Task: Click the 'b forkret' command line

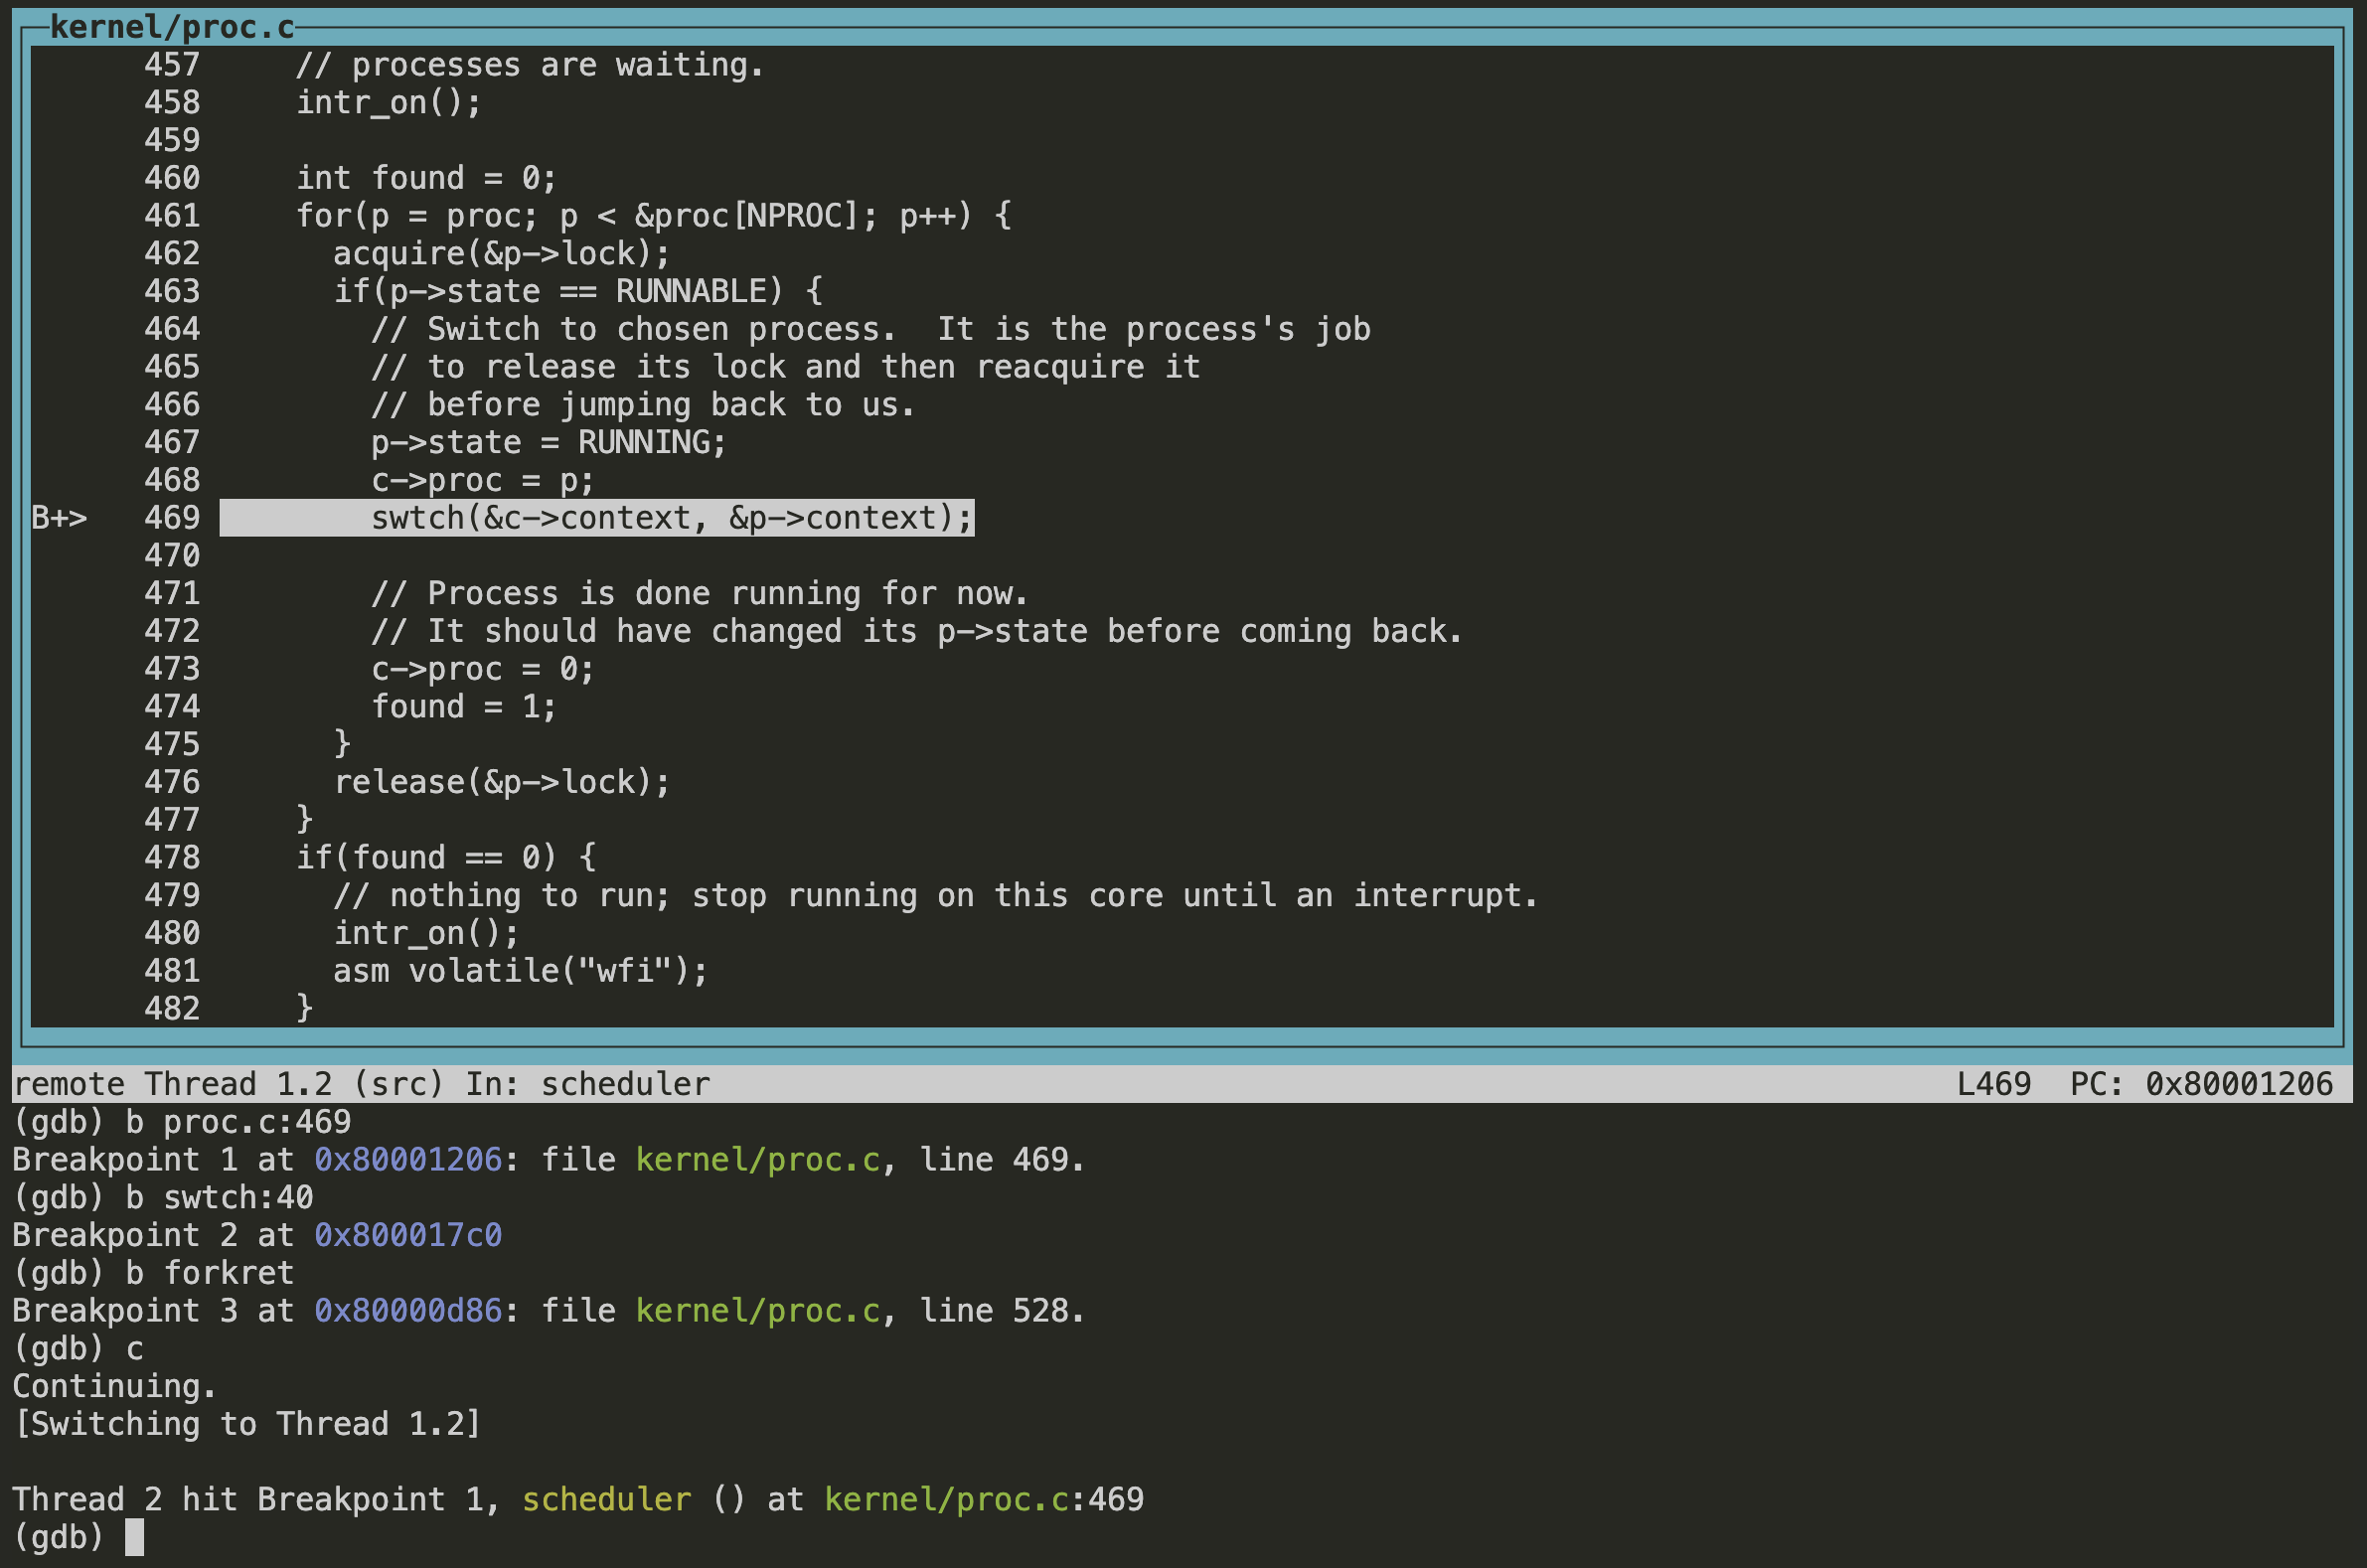Action: click(x=209, y=1273)
